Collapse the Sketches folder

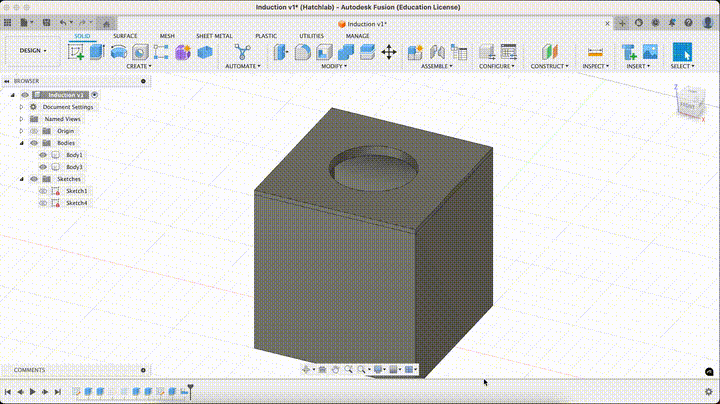pos(21,179)
